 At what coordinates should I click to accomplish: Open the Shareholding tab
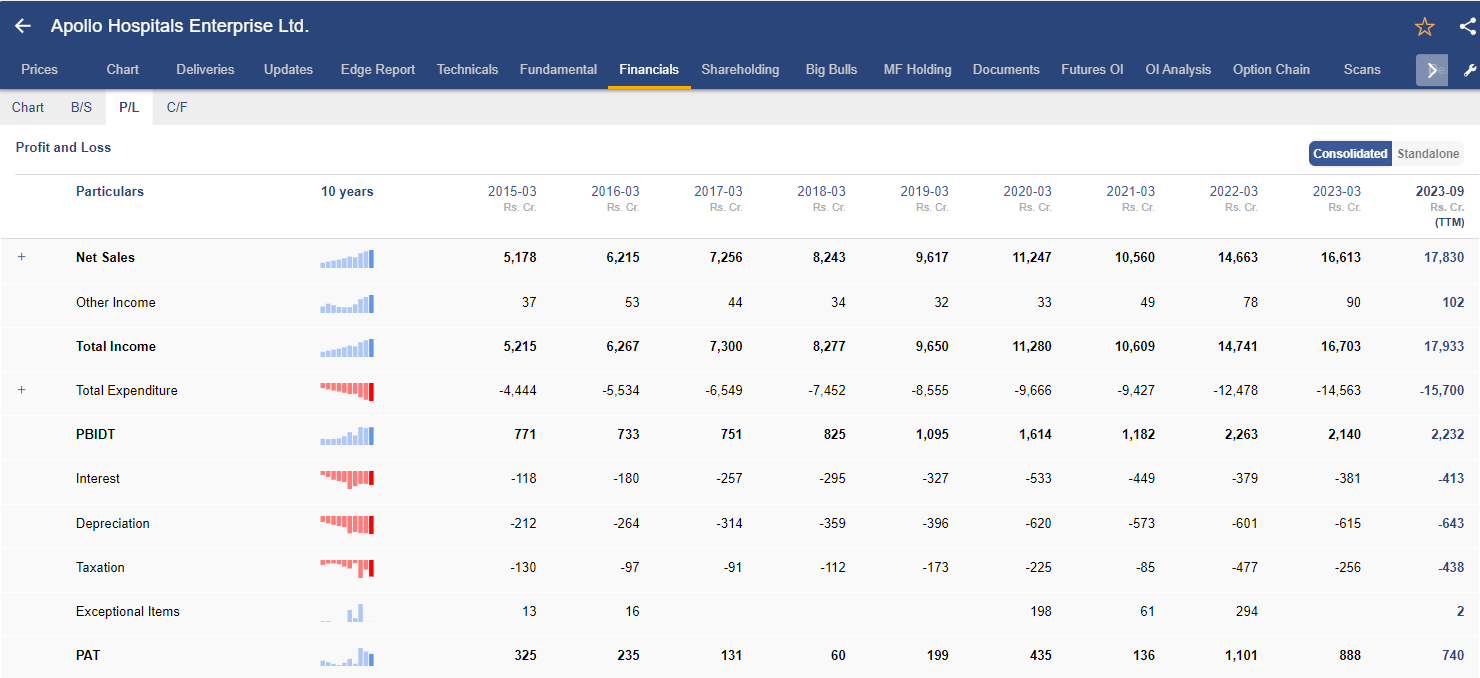click(x=740, y=70)
